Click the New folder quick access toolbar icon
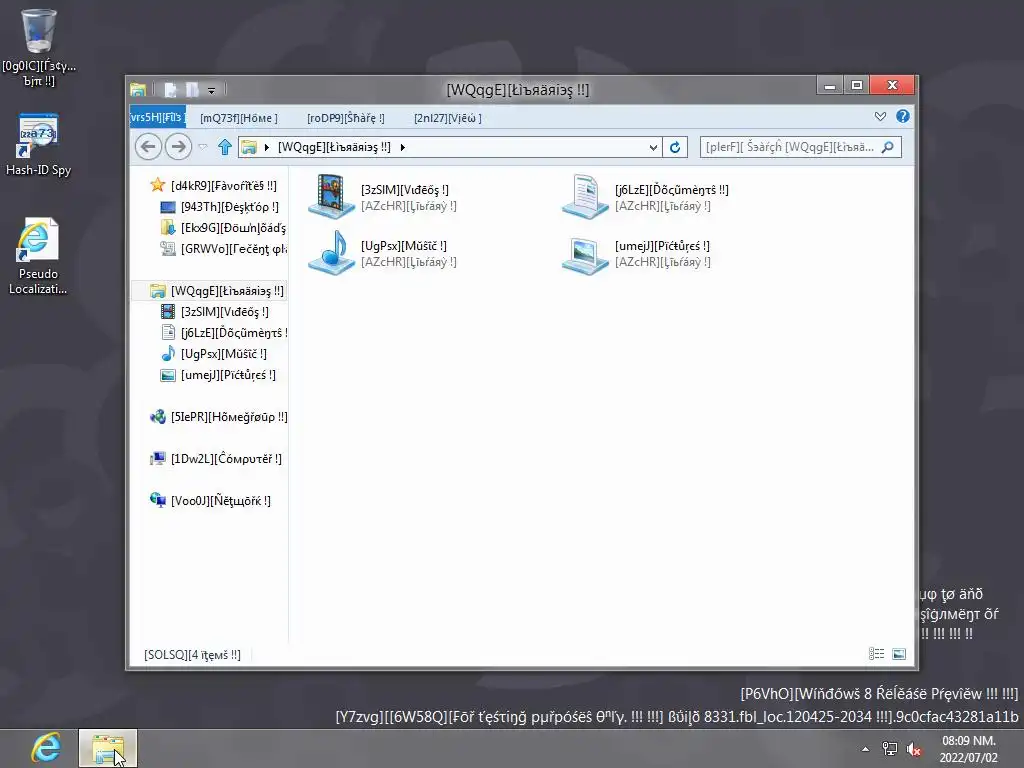This screenshot has height=768, width=1024. click(x=192, y=89)
